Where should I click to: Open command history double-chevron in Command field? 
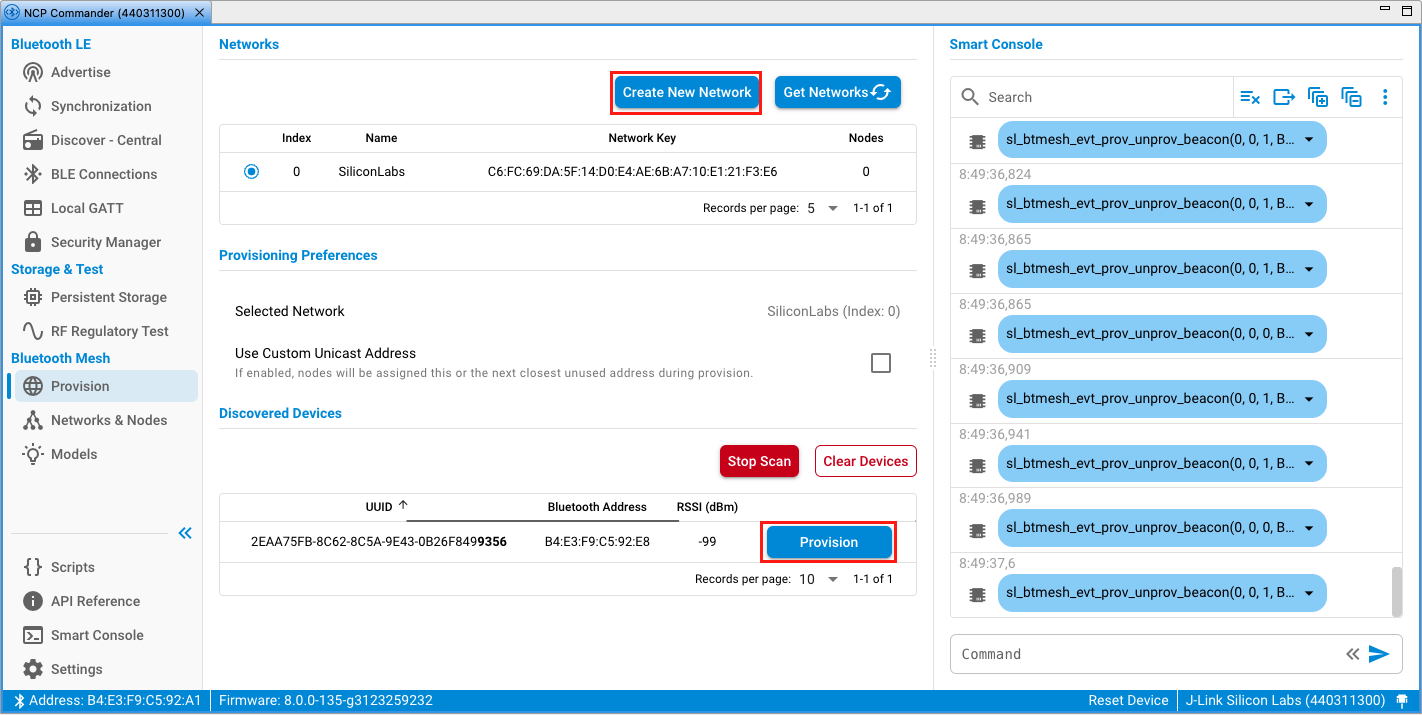coord(1352,654)
